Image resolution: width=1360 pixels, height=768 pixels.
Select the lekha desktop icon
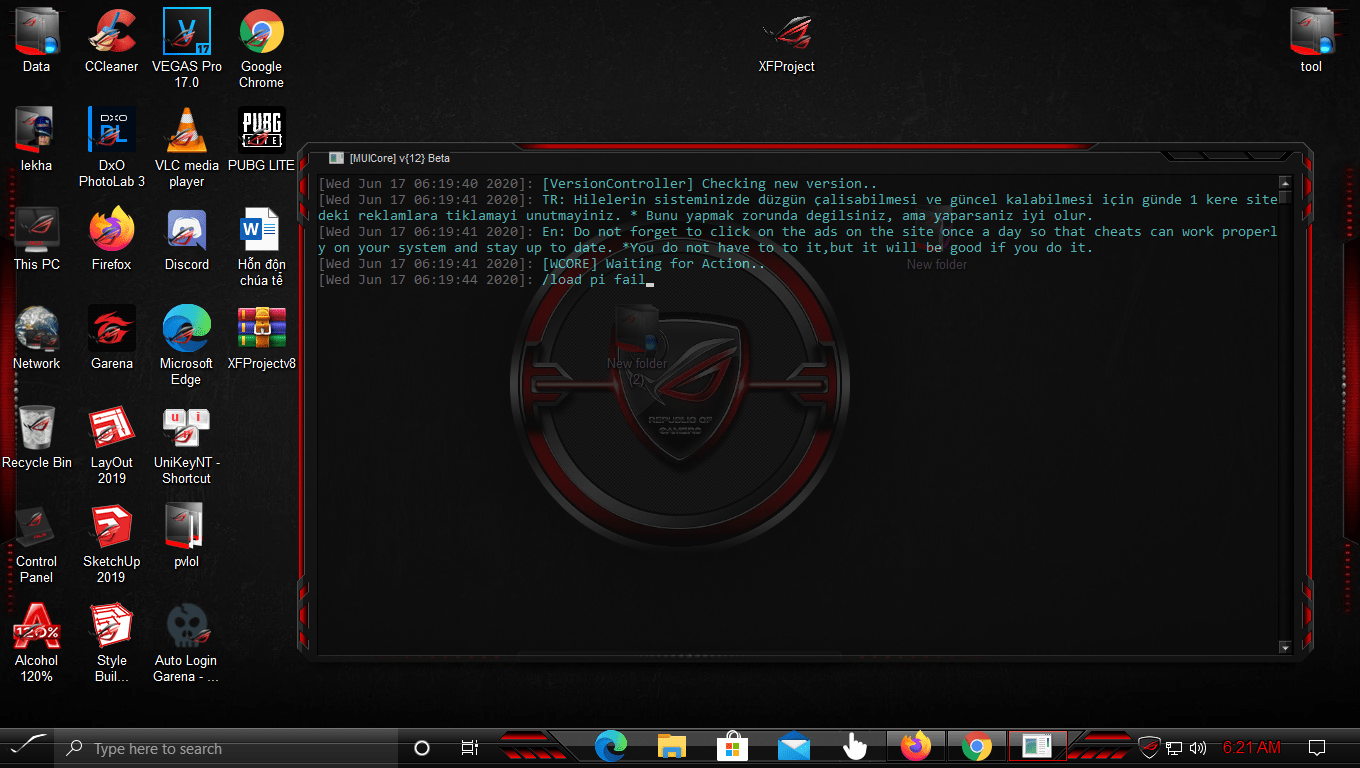click(36, 141)
